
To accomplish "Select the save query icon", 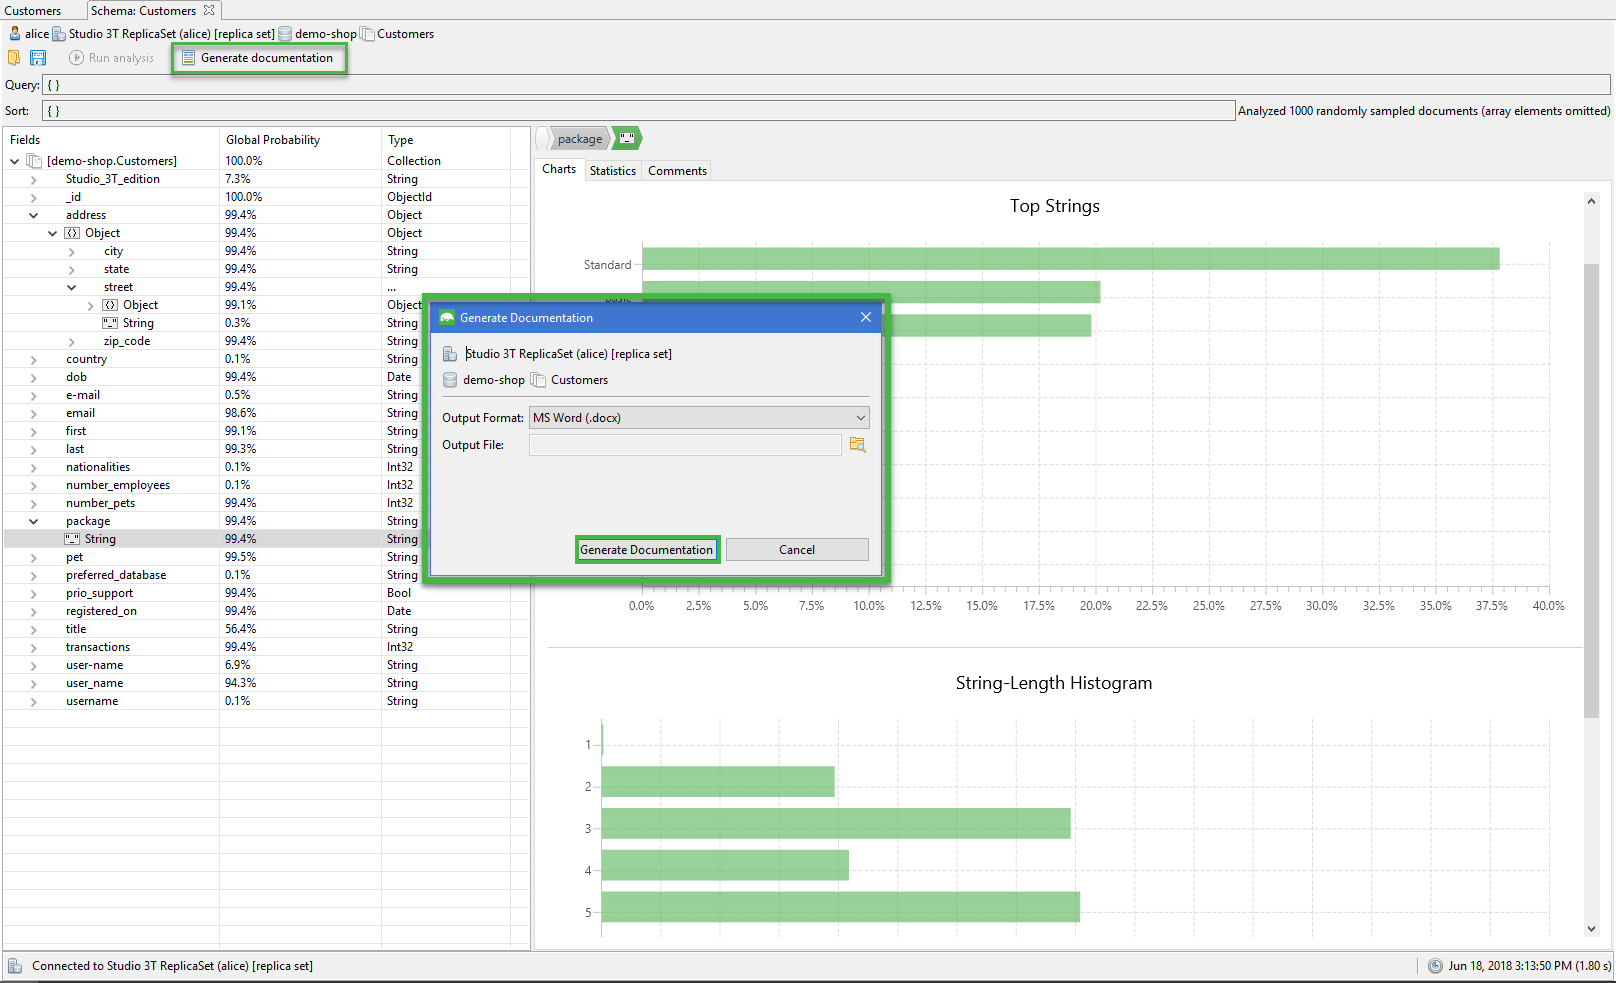I will 38,58.
